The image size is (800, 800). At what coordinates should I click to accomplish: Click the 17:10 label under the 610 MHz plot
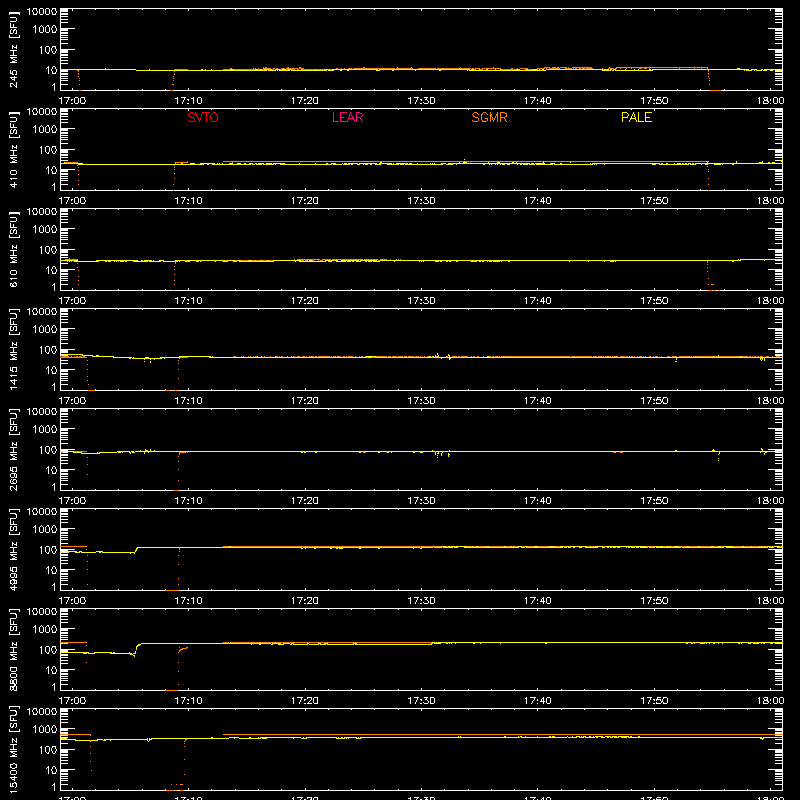pyautogui.click(x=188, y=301)
